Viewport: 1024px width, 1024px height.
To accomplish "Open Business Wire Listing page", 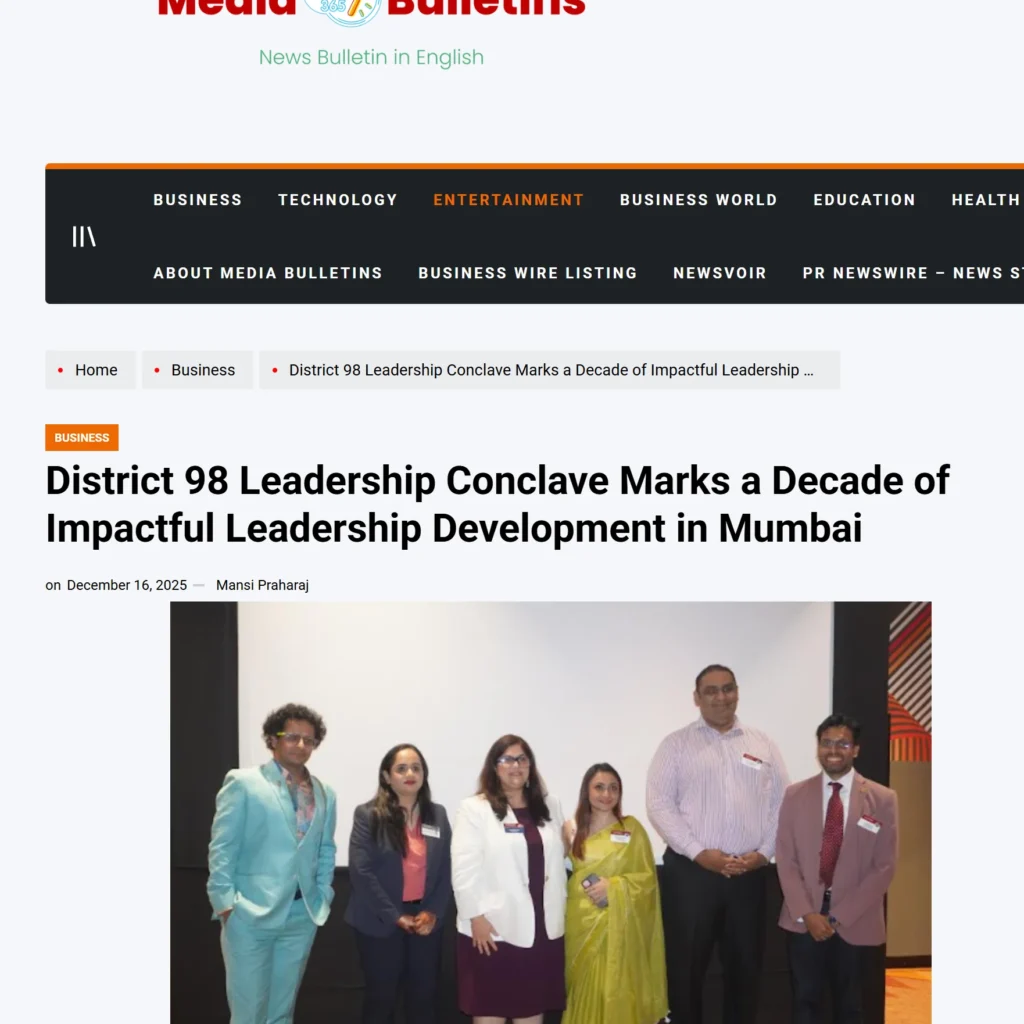I will coord(528,273).
